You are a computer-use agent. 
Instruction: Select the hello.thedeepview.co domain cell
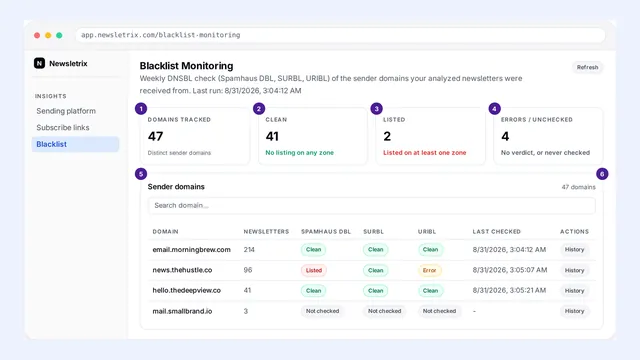pos(187,290)
